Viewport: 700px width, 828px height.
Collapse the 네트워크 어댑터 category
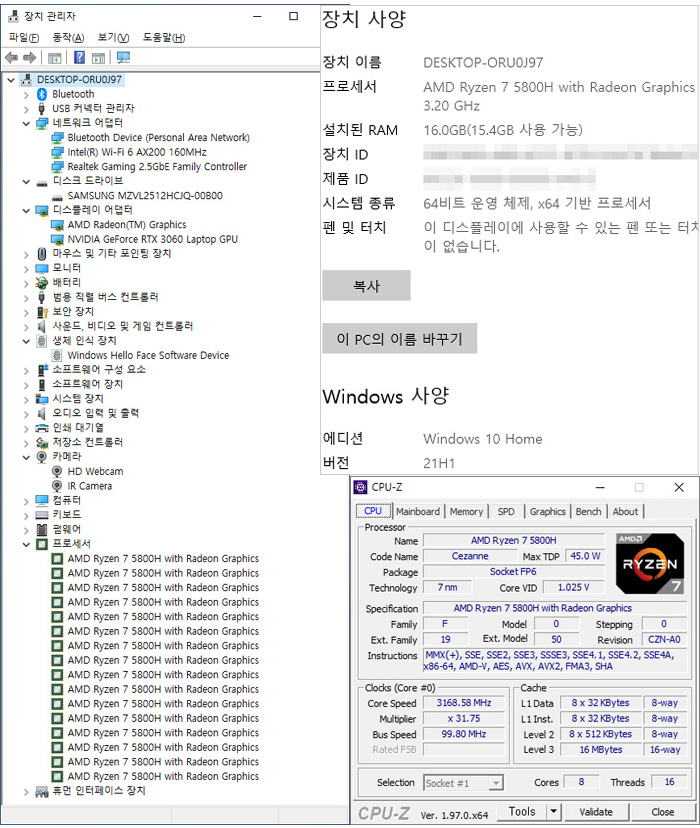(26, 124)
